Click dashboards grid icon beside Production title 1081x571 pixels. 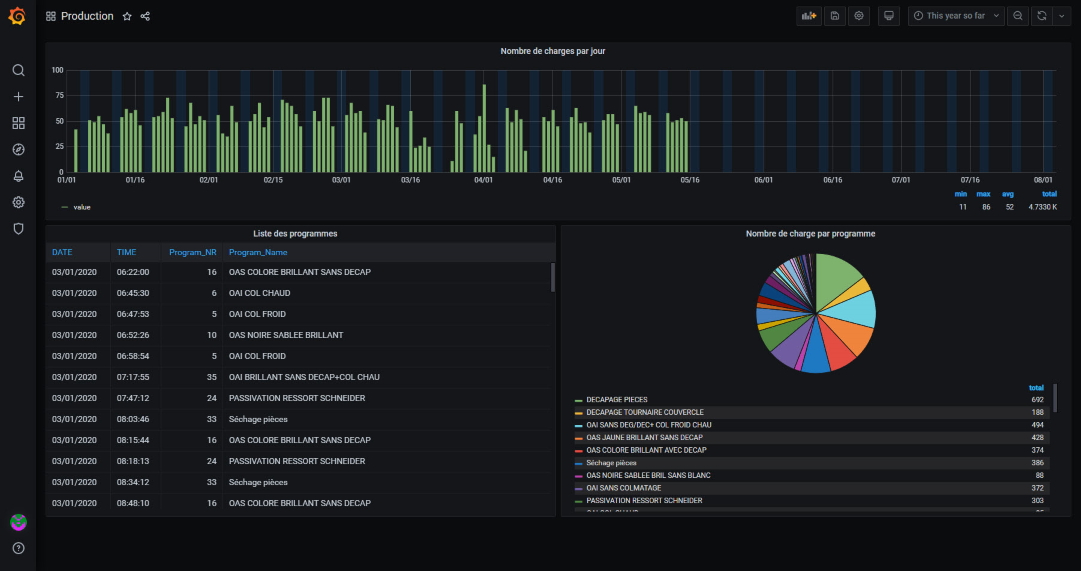pyautogui.click(x=50, y=17)
